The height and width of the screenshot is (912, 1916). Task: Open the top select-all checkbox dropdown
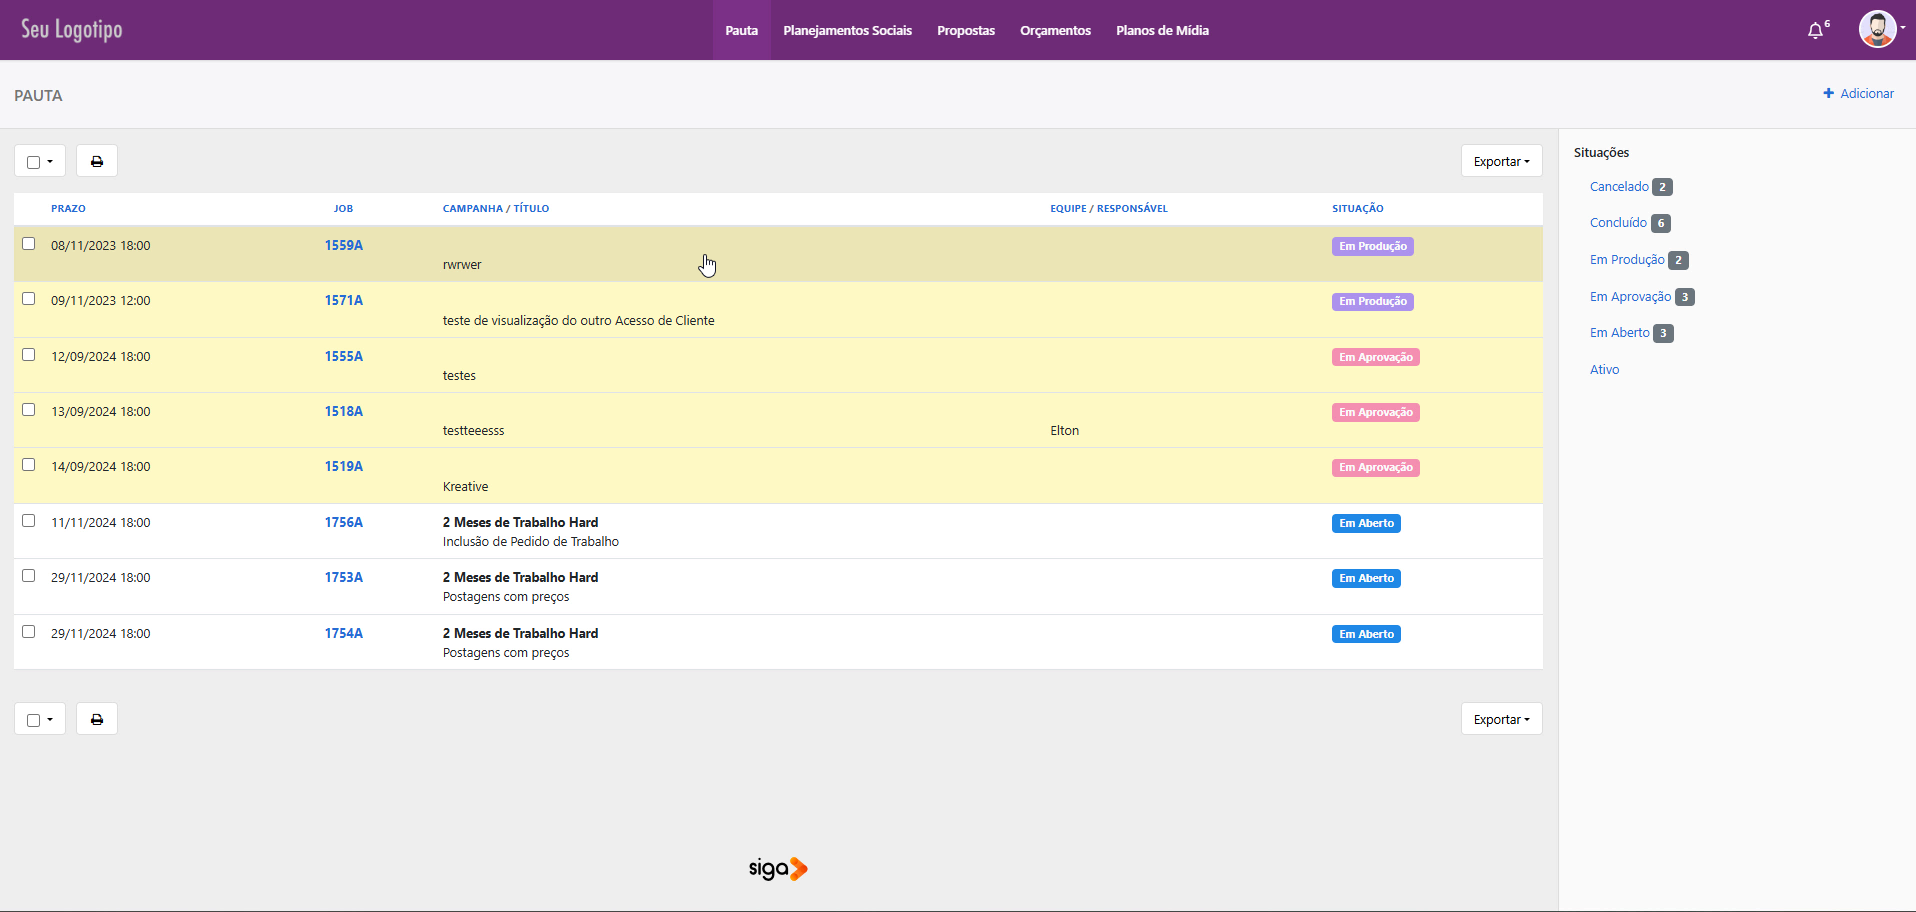click(x=40, y=161)
